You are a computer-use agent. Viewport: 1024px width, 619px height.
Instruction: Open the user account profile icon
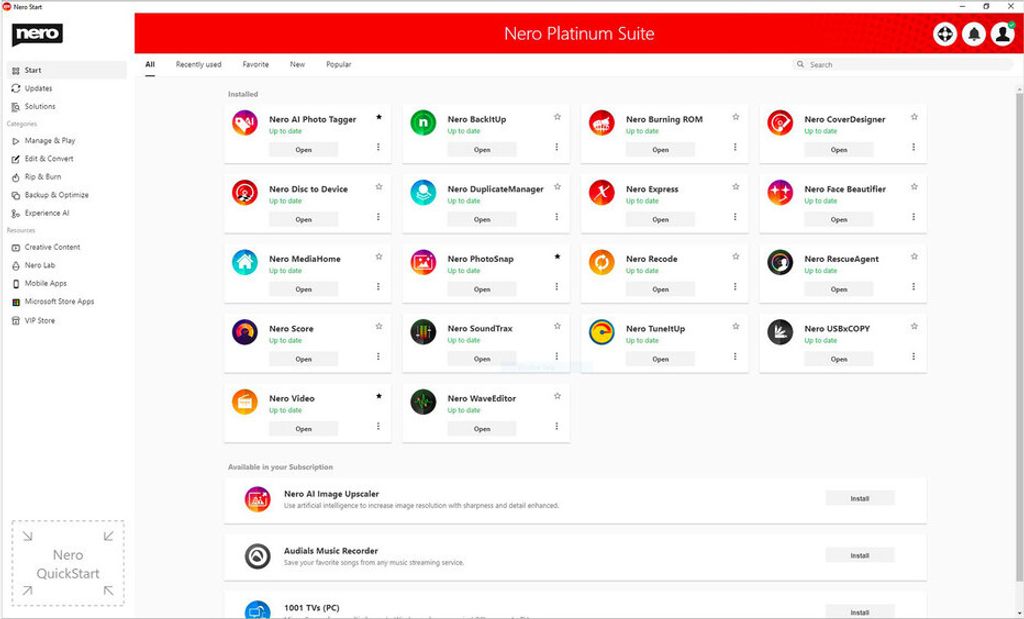click(1002, 34)
